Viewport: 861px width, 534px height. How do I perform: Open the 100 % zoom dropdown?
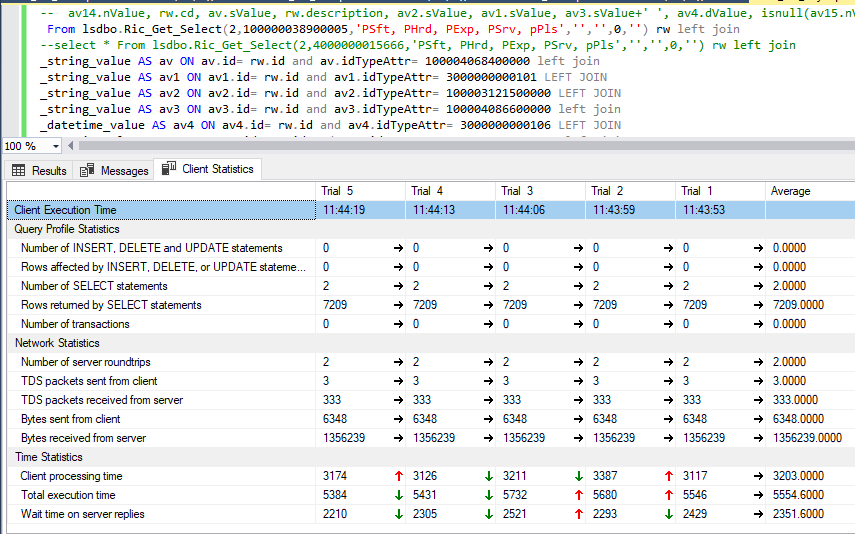pyautogui.click(x=55, y=146)
